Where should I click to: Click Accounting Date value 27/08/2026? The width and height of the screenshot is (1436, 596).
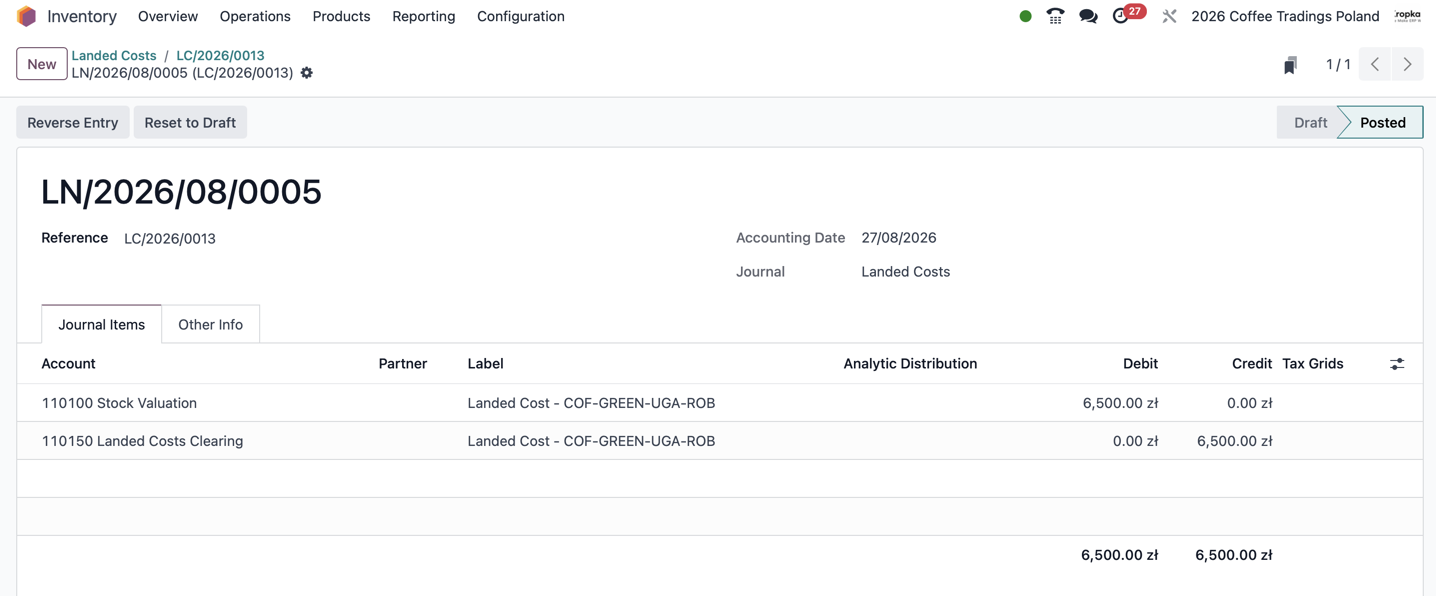click(899, 238)
